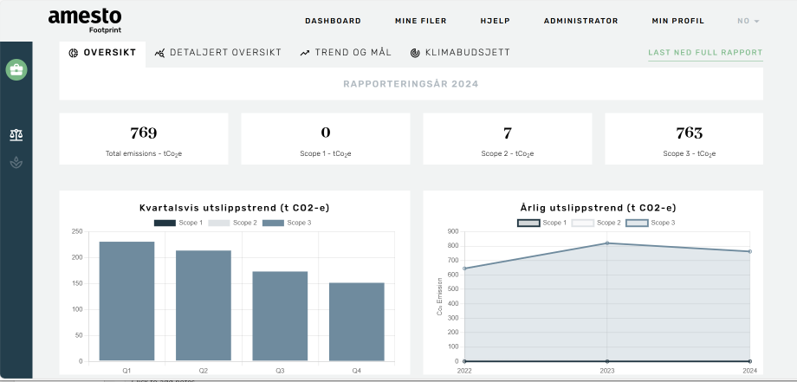
Task: Click the Q4 bar in quarterly chart
Action: coord(356,322)
